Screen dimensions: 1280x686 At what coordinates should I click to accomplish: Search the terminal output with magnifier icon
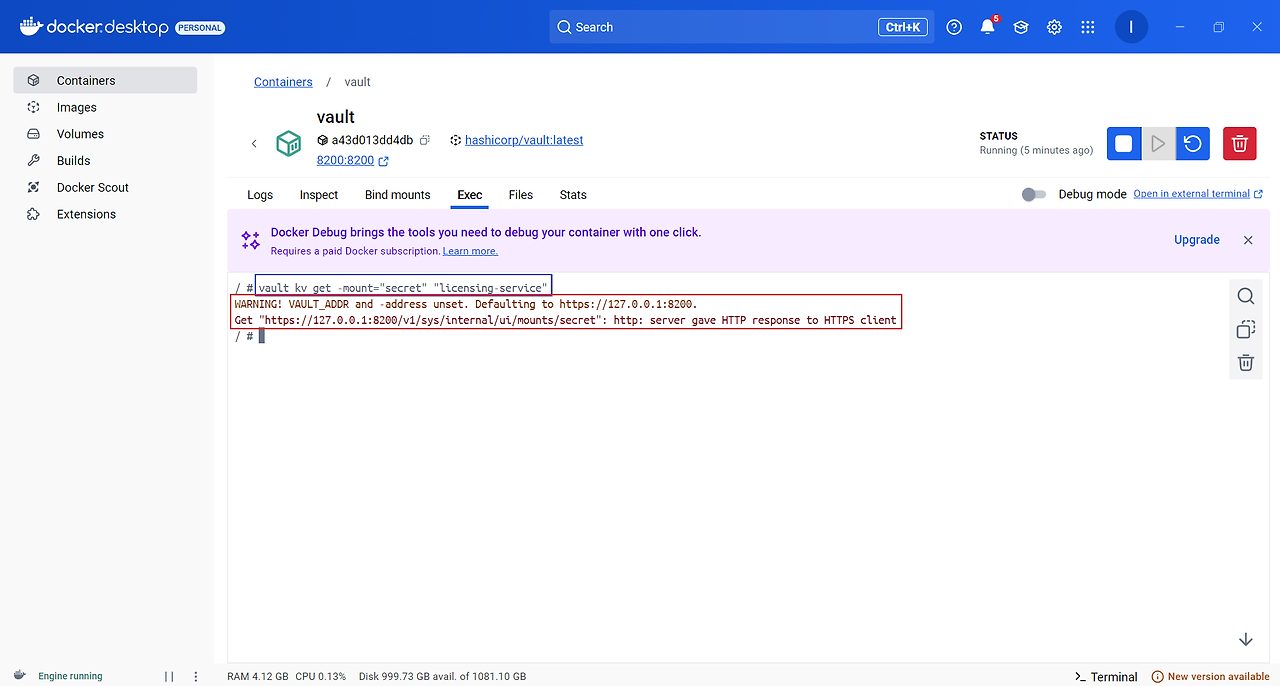pyautogui.click(x=1245, y=296)
